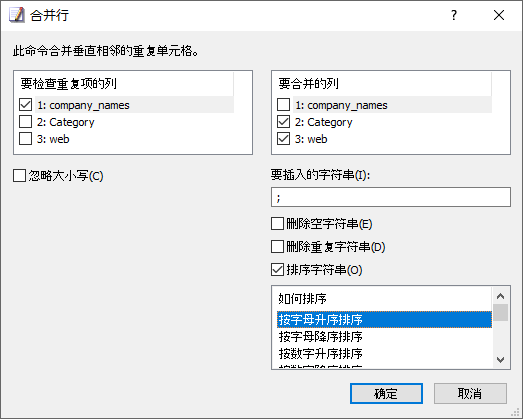523x419 pixels.
Task: Check company_names in columns-to-merge list
Action: click(284, 105)
